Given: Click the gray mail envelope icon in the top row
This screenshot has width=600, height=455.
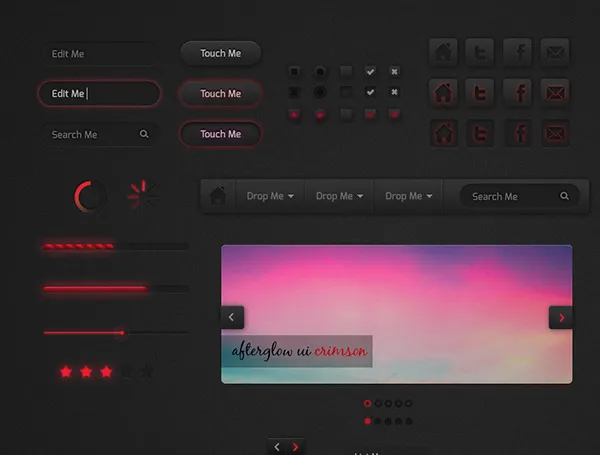Looking at the screenshot, I should click(x=555, y=53).
